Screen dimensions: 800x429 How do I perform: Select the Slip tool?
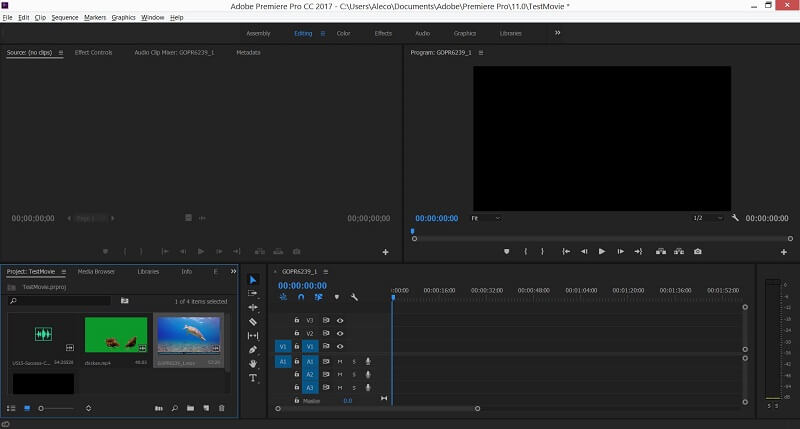pyautogui.click(x=253, y=336)
